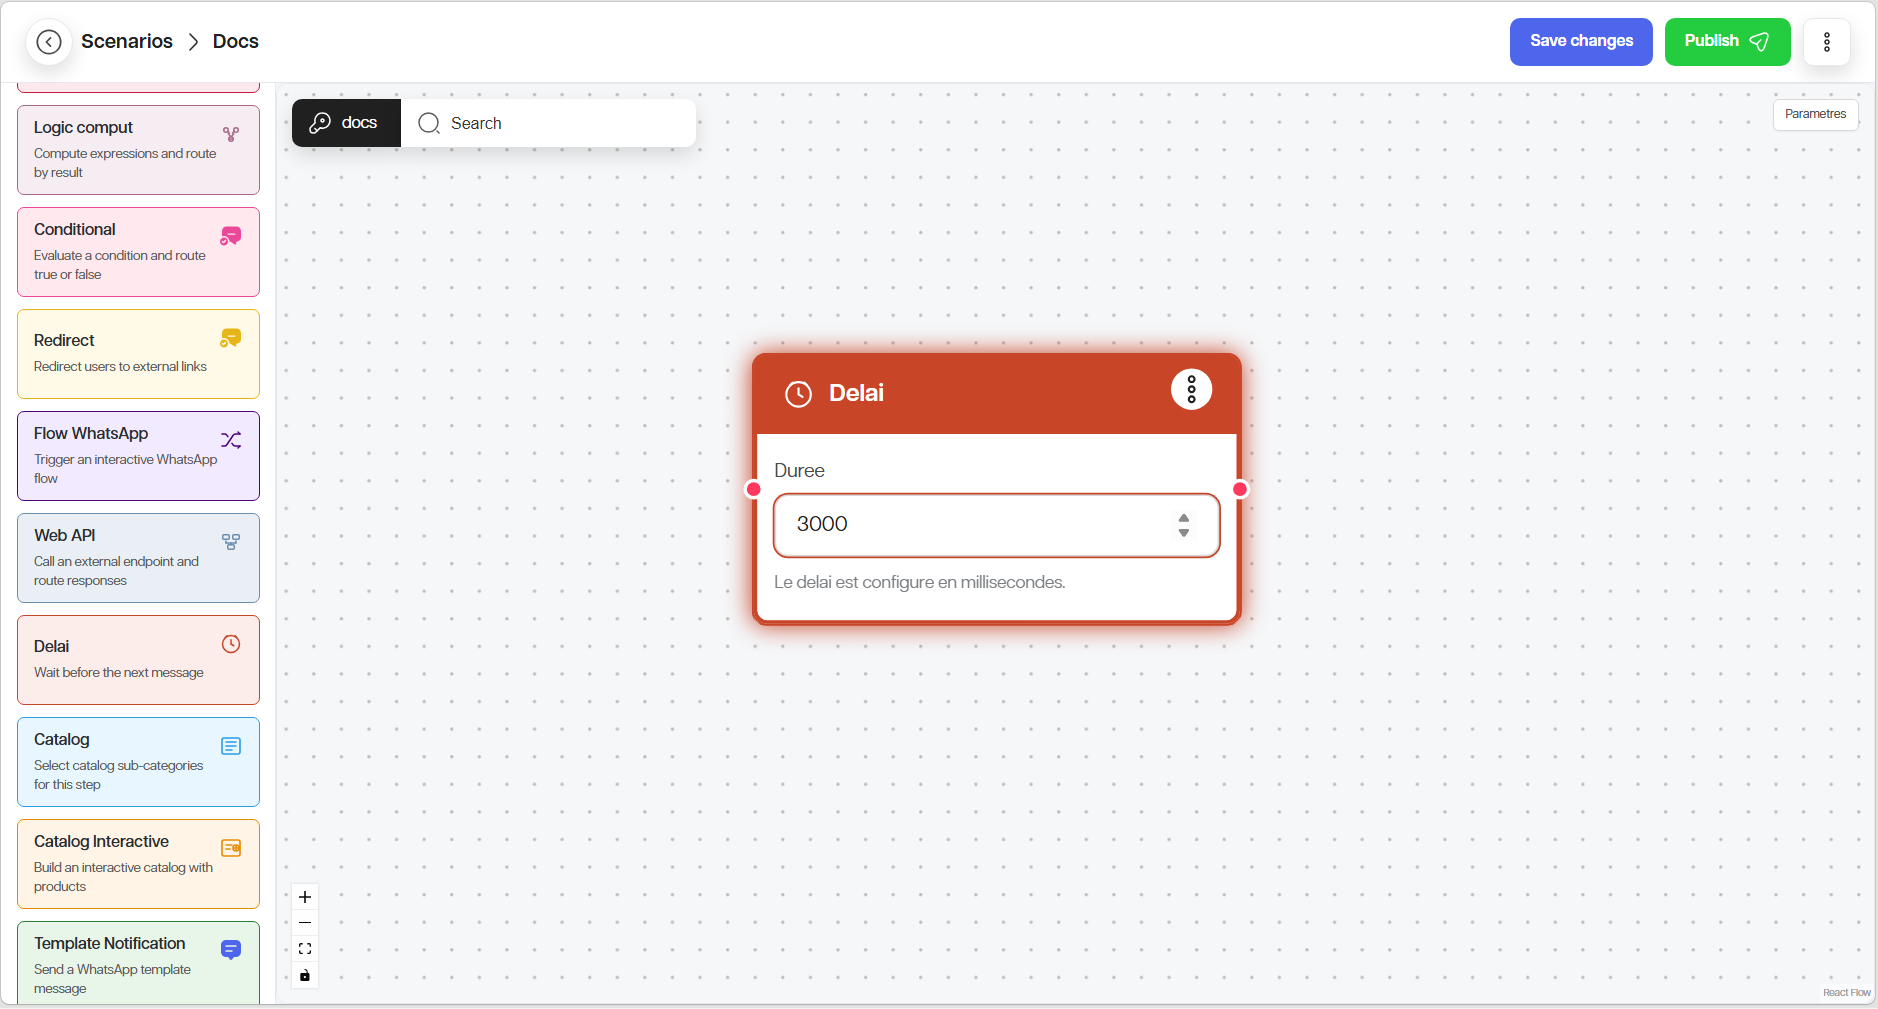Click the Duree input field
1878x1009 pixels.
(x=970, y=525)
